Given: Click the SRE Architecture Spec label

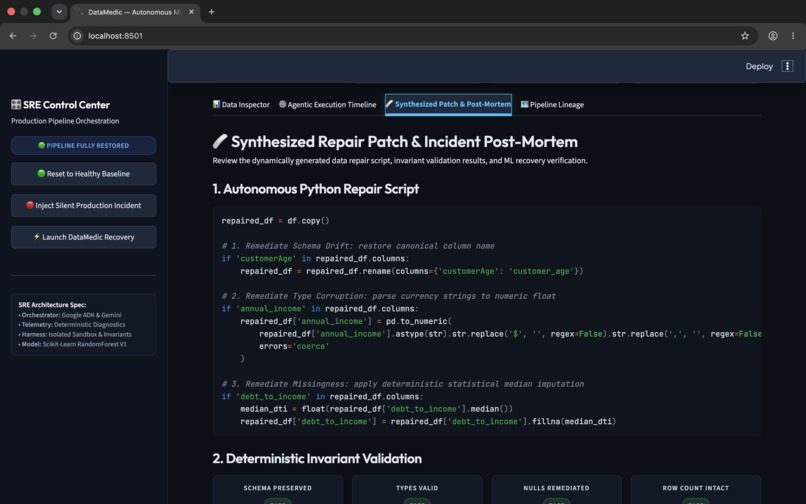Looking at the screenshot, I should 52,304.
